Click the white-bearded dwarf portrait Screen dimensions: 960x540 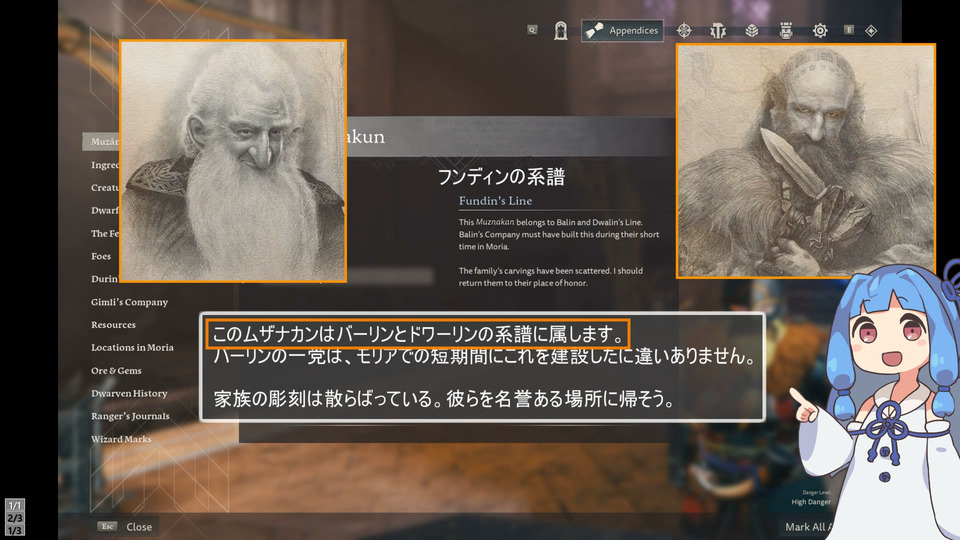click(233, 161)
